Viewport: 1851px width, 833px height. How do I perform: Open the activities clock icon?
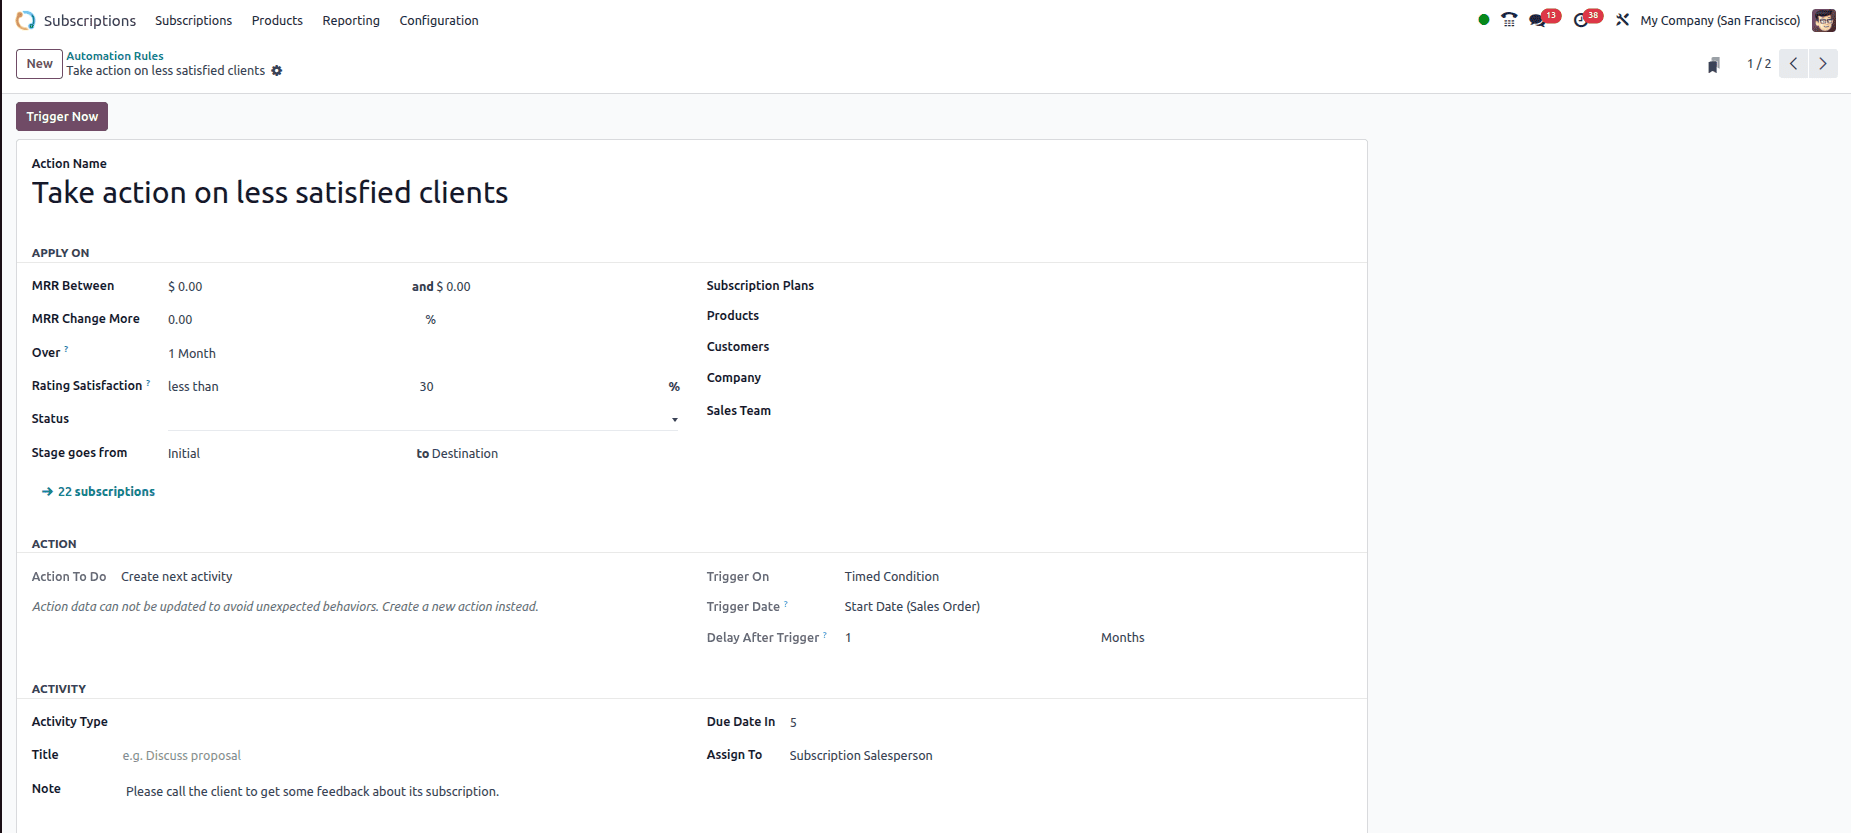[1581, 20]
